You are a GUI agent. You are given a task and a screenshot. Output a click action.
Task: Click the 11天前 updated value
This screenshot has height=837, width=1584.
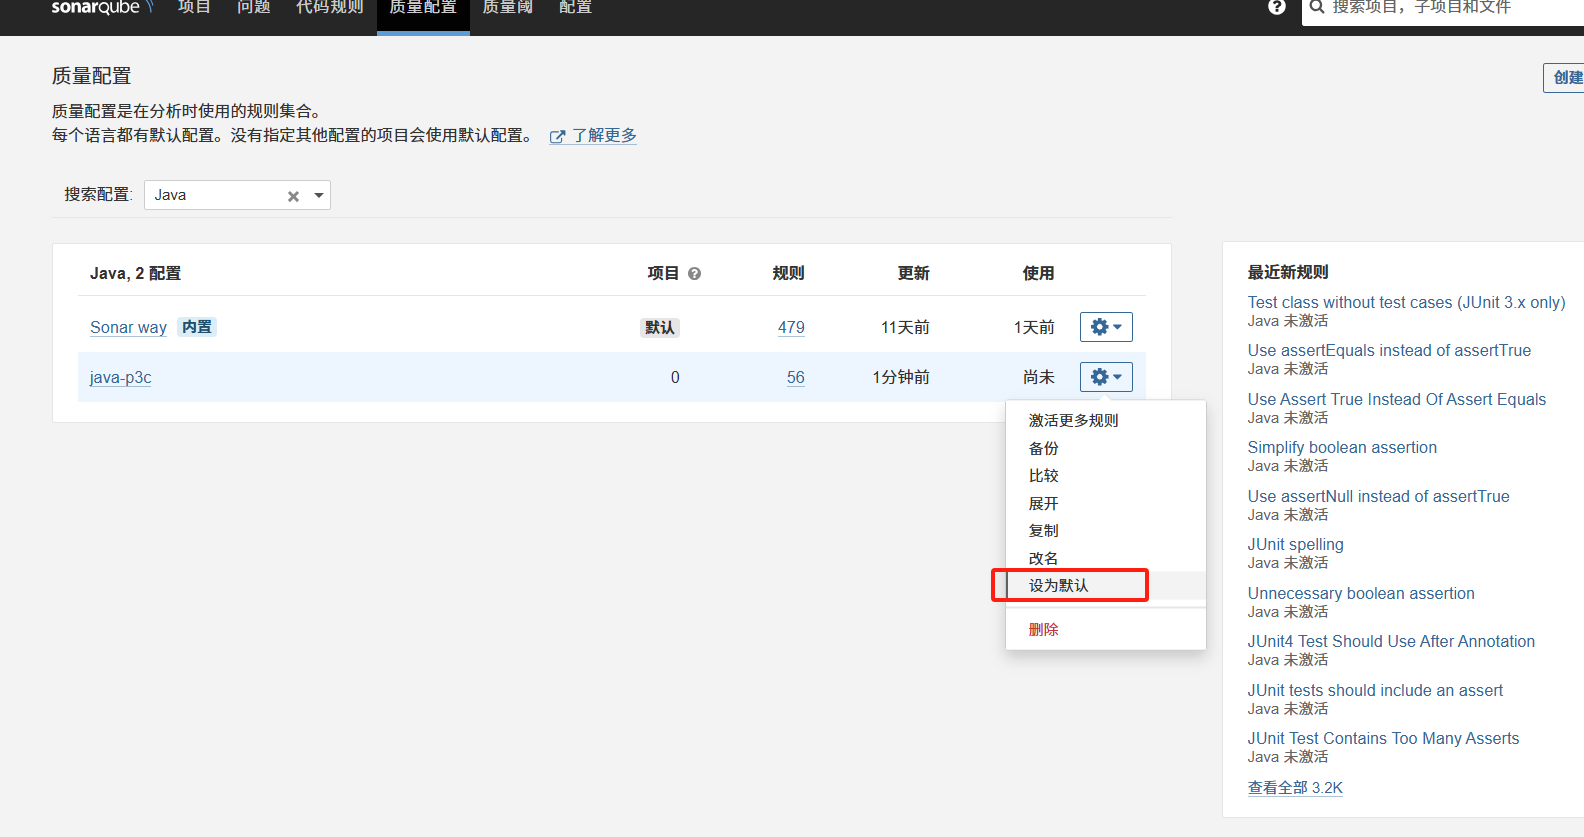point(905,327)
